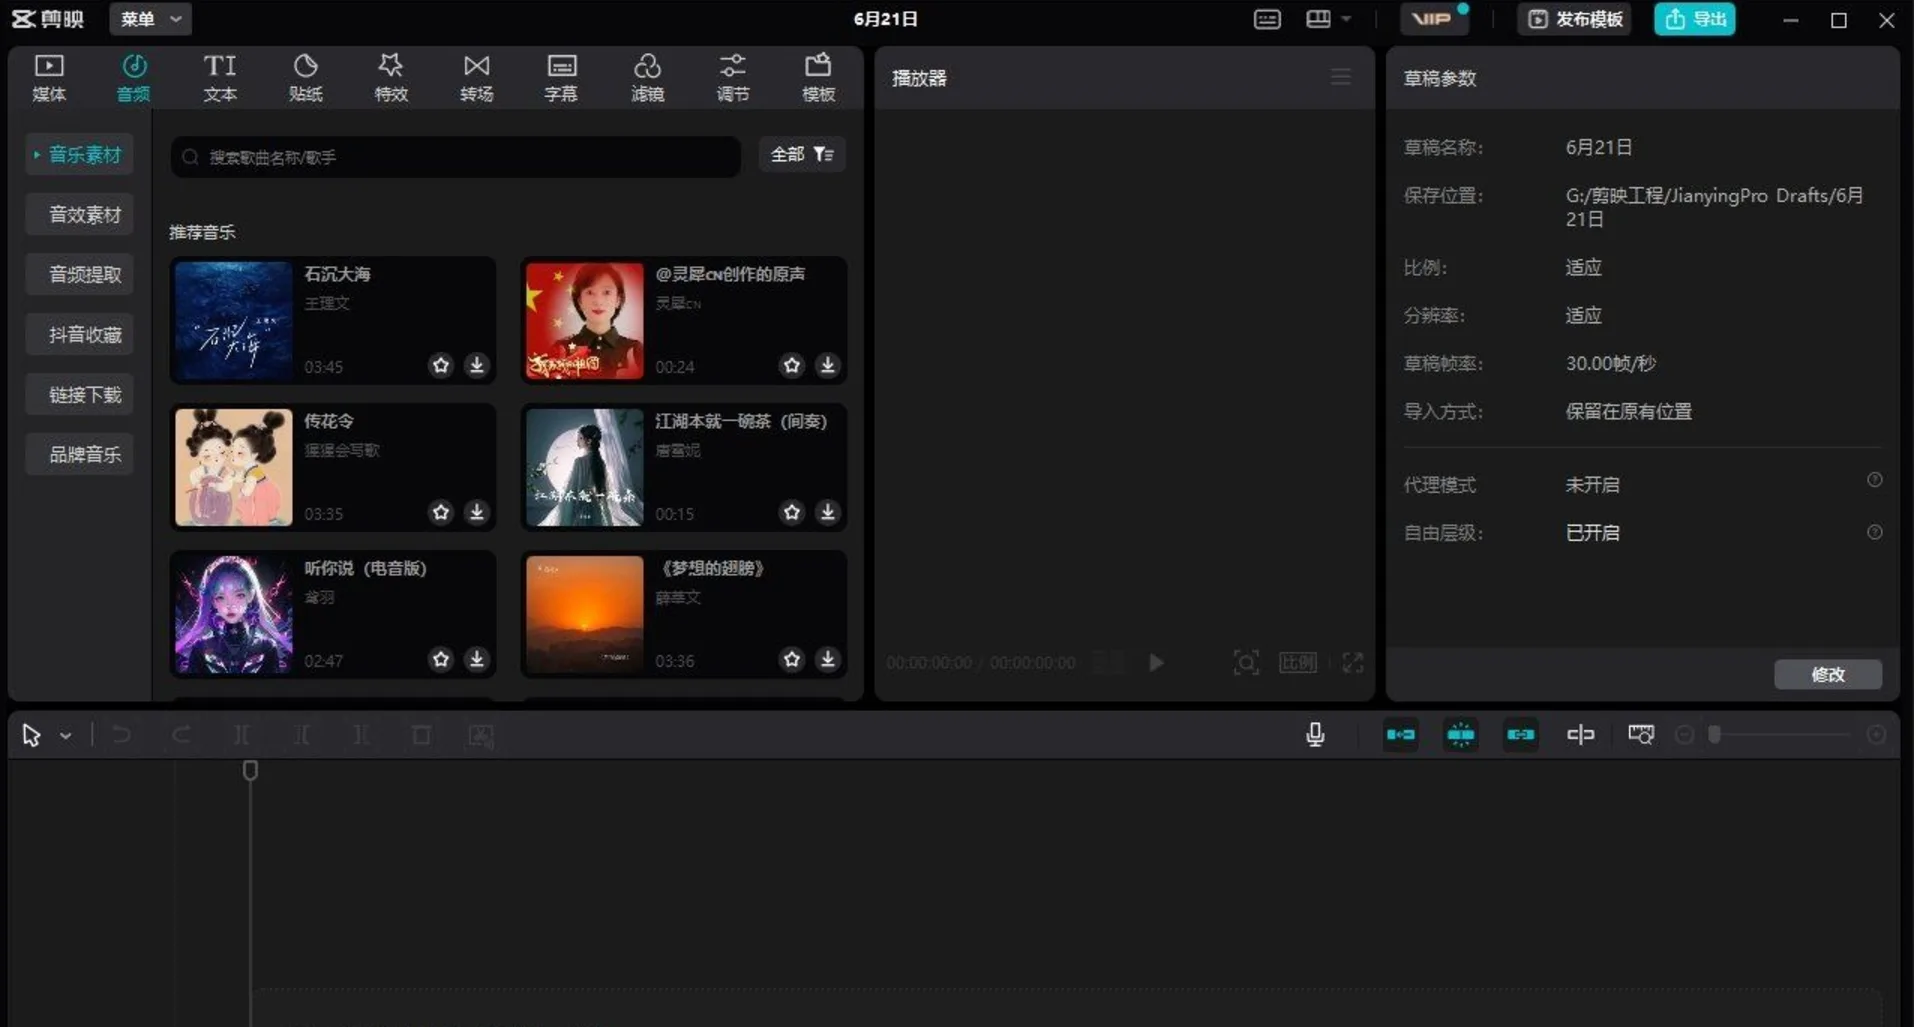This screenshot has width=1918, height=1027.
Task: Open the 滤镜 filters tab
Action: coord(647,78)
